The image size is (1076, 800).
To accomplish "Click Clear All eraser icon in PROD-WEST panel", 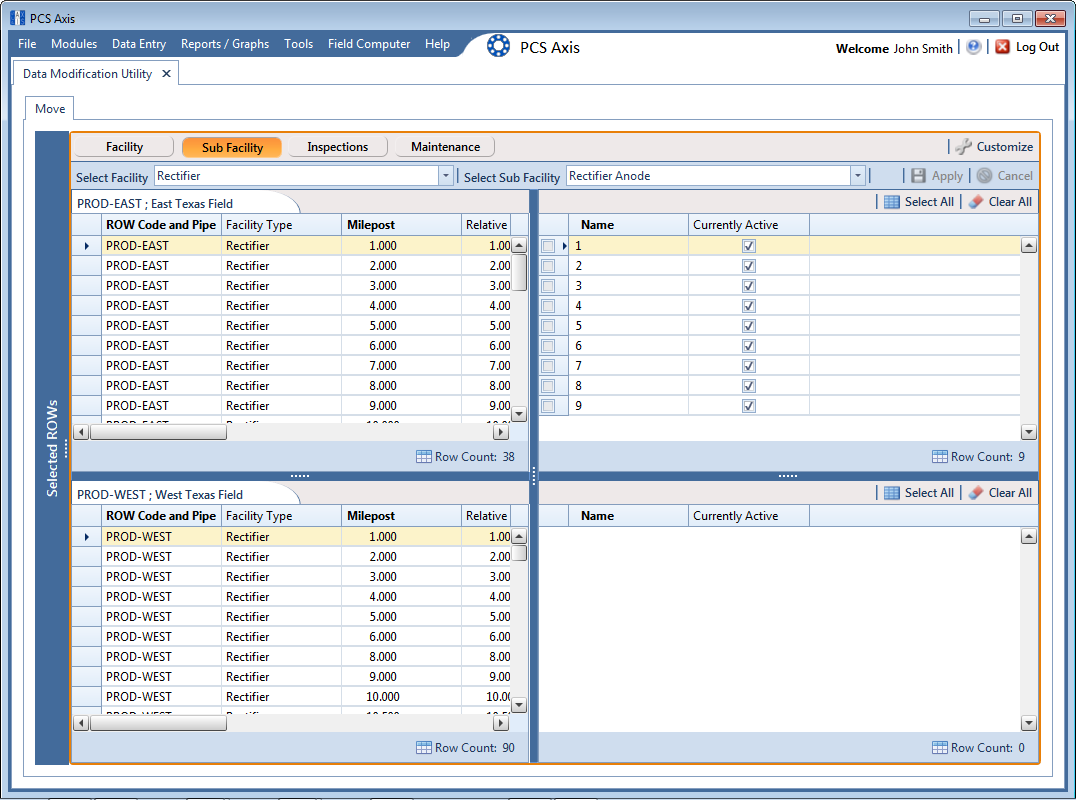I will click(x=976, y=493).
